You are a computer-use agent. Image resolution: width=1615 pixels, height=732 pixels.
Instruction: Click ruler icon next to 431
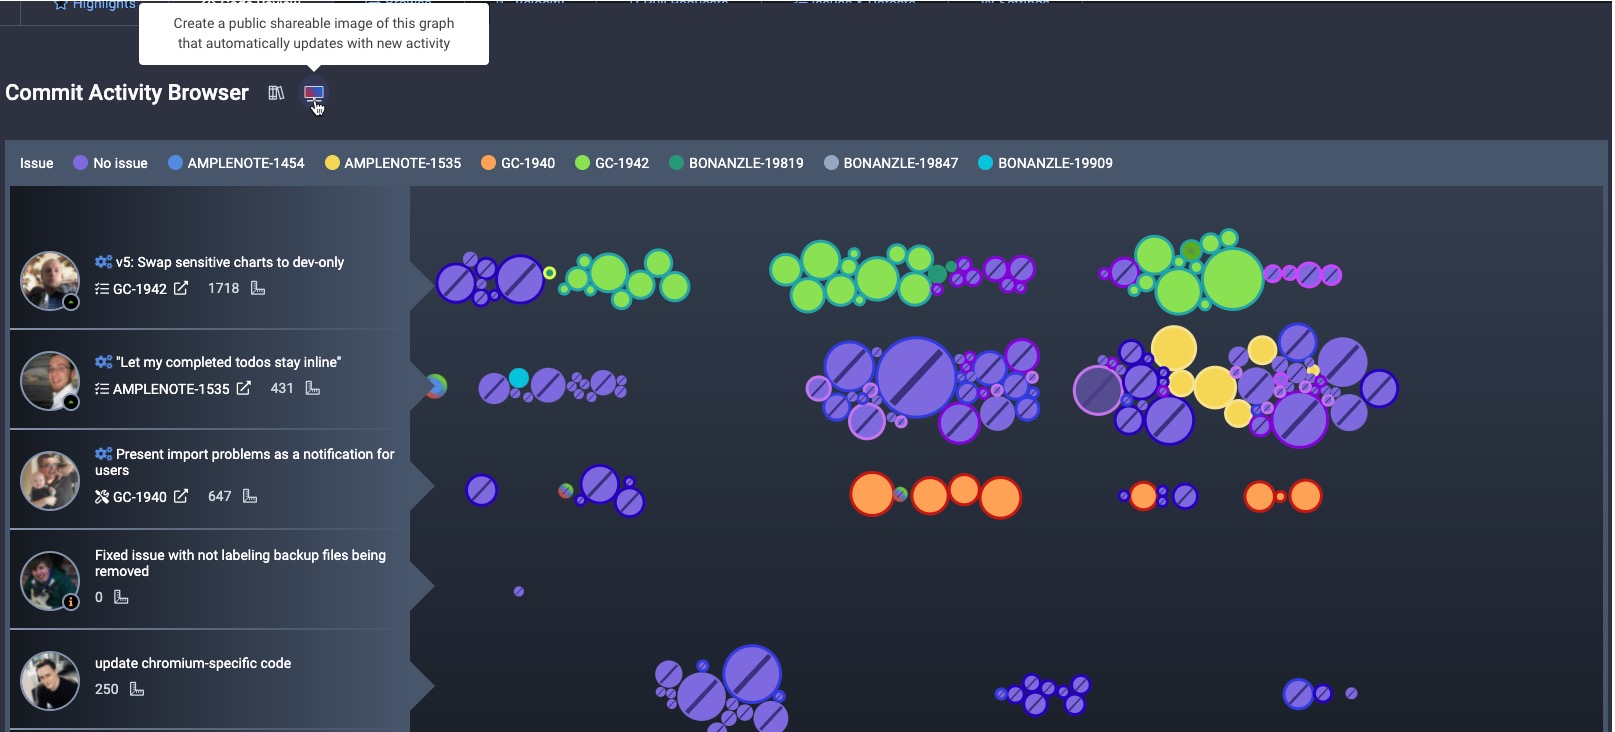(312, 388)
